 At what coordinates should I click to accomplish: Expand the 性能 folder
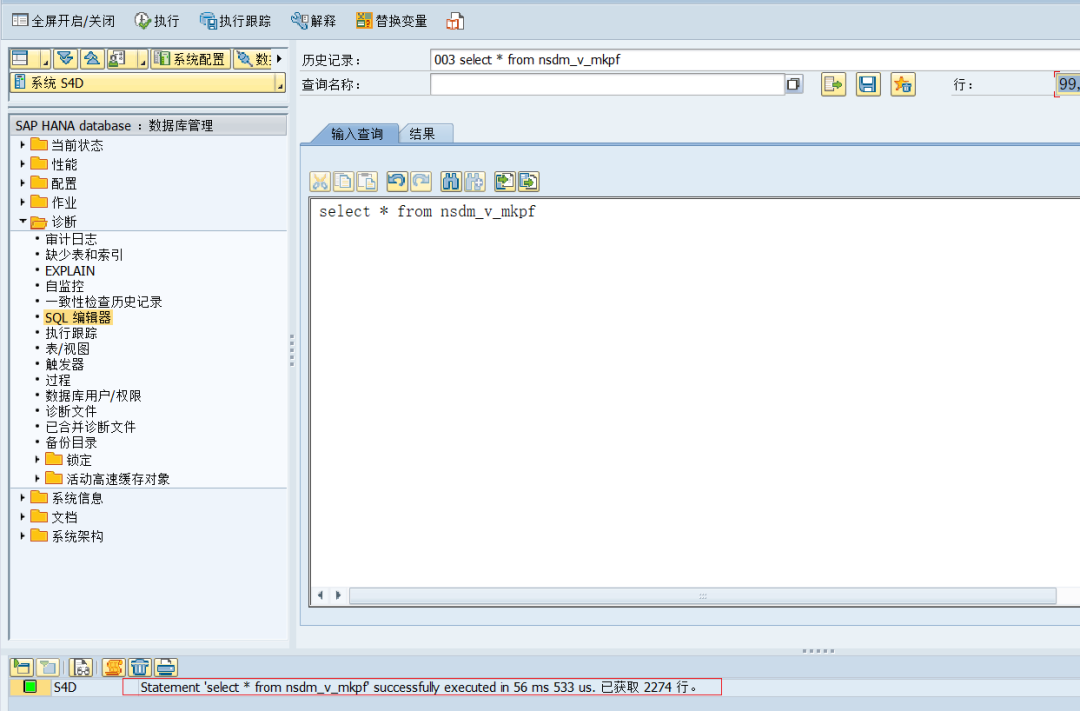[23, 164]
